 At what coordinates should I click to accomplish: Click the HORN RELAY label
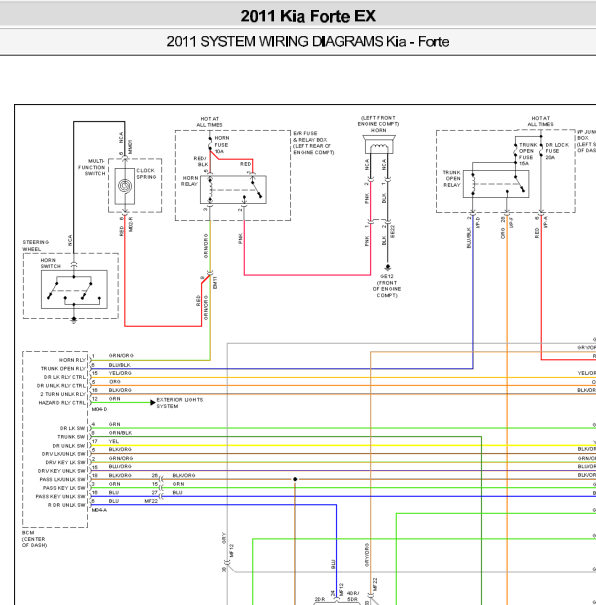(189, 181)
